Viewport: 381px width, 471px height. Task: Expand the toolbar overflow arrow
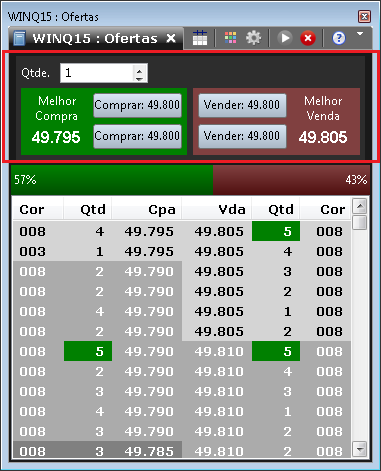pos(360,34)
